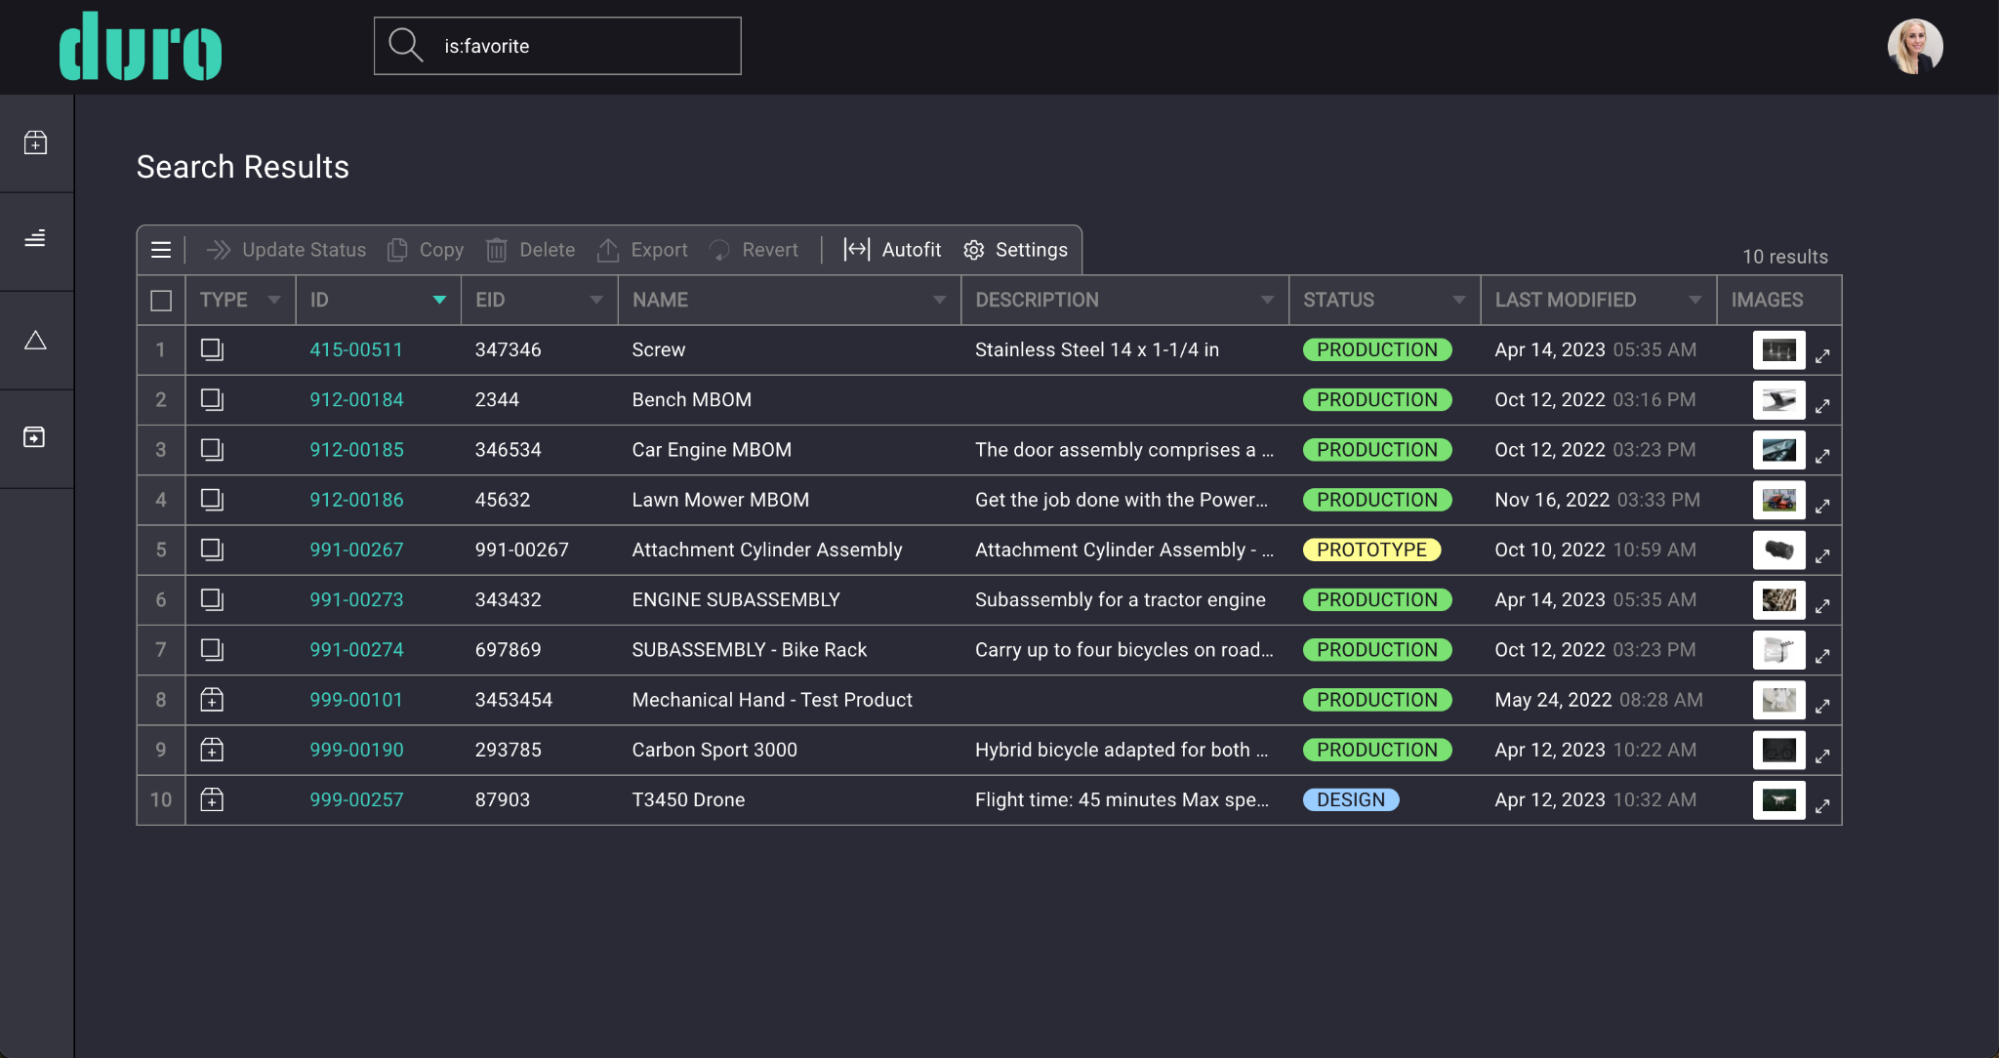
Task: Click the search magnifier icon
Action: pos(405,45)
